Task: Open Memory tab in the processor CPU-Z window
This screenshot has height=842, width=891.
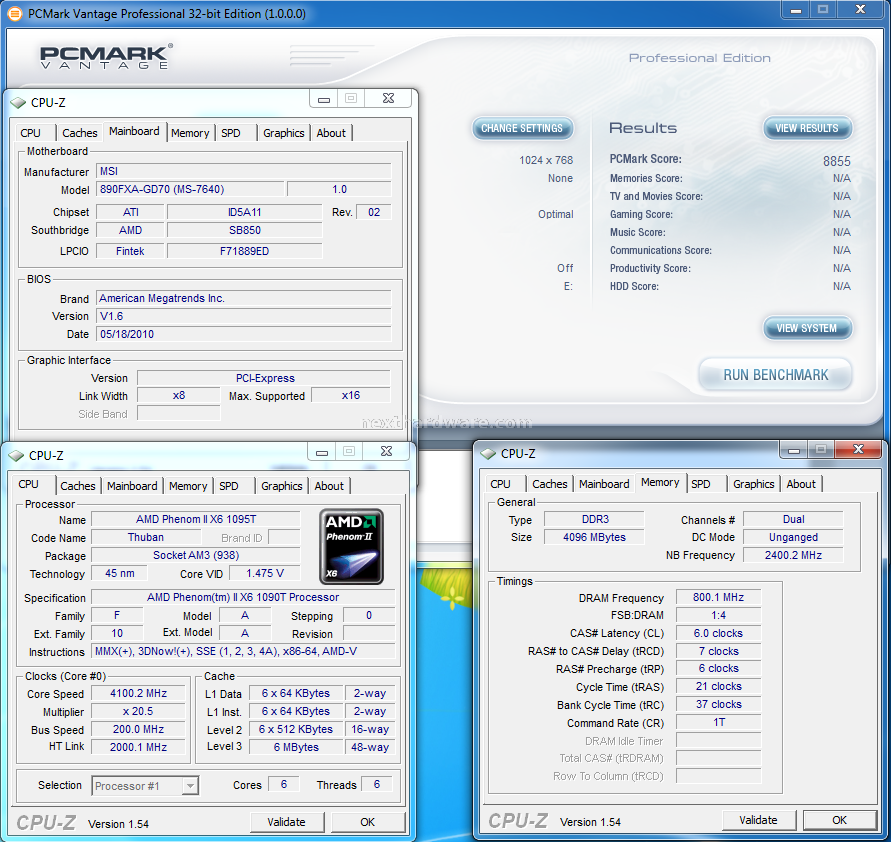Action: pos(188,486)
